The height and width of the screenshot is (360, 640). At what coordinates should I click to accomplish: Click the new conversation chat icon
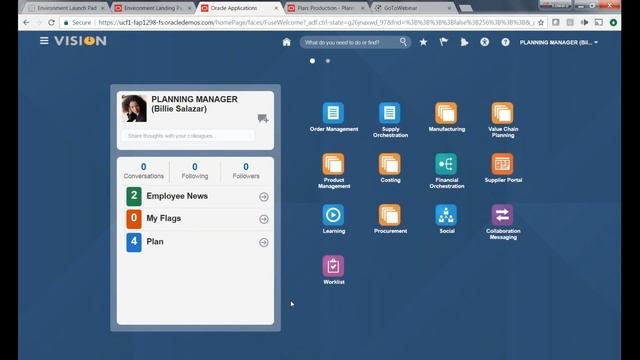point(263,119)
